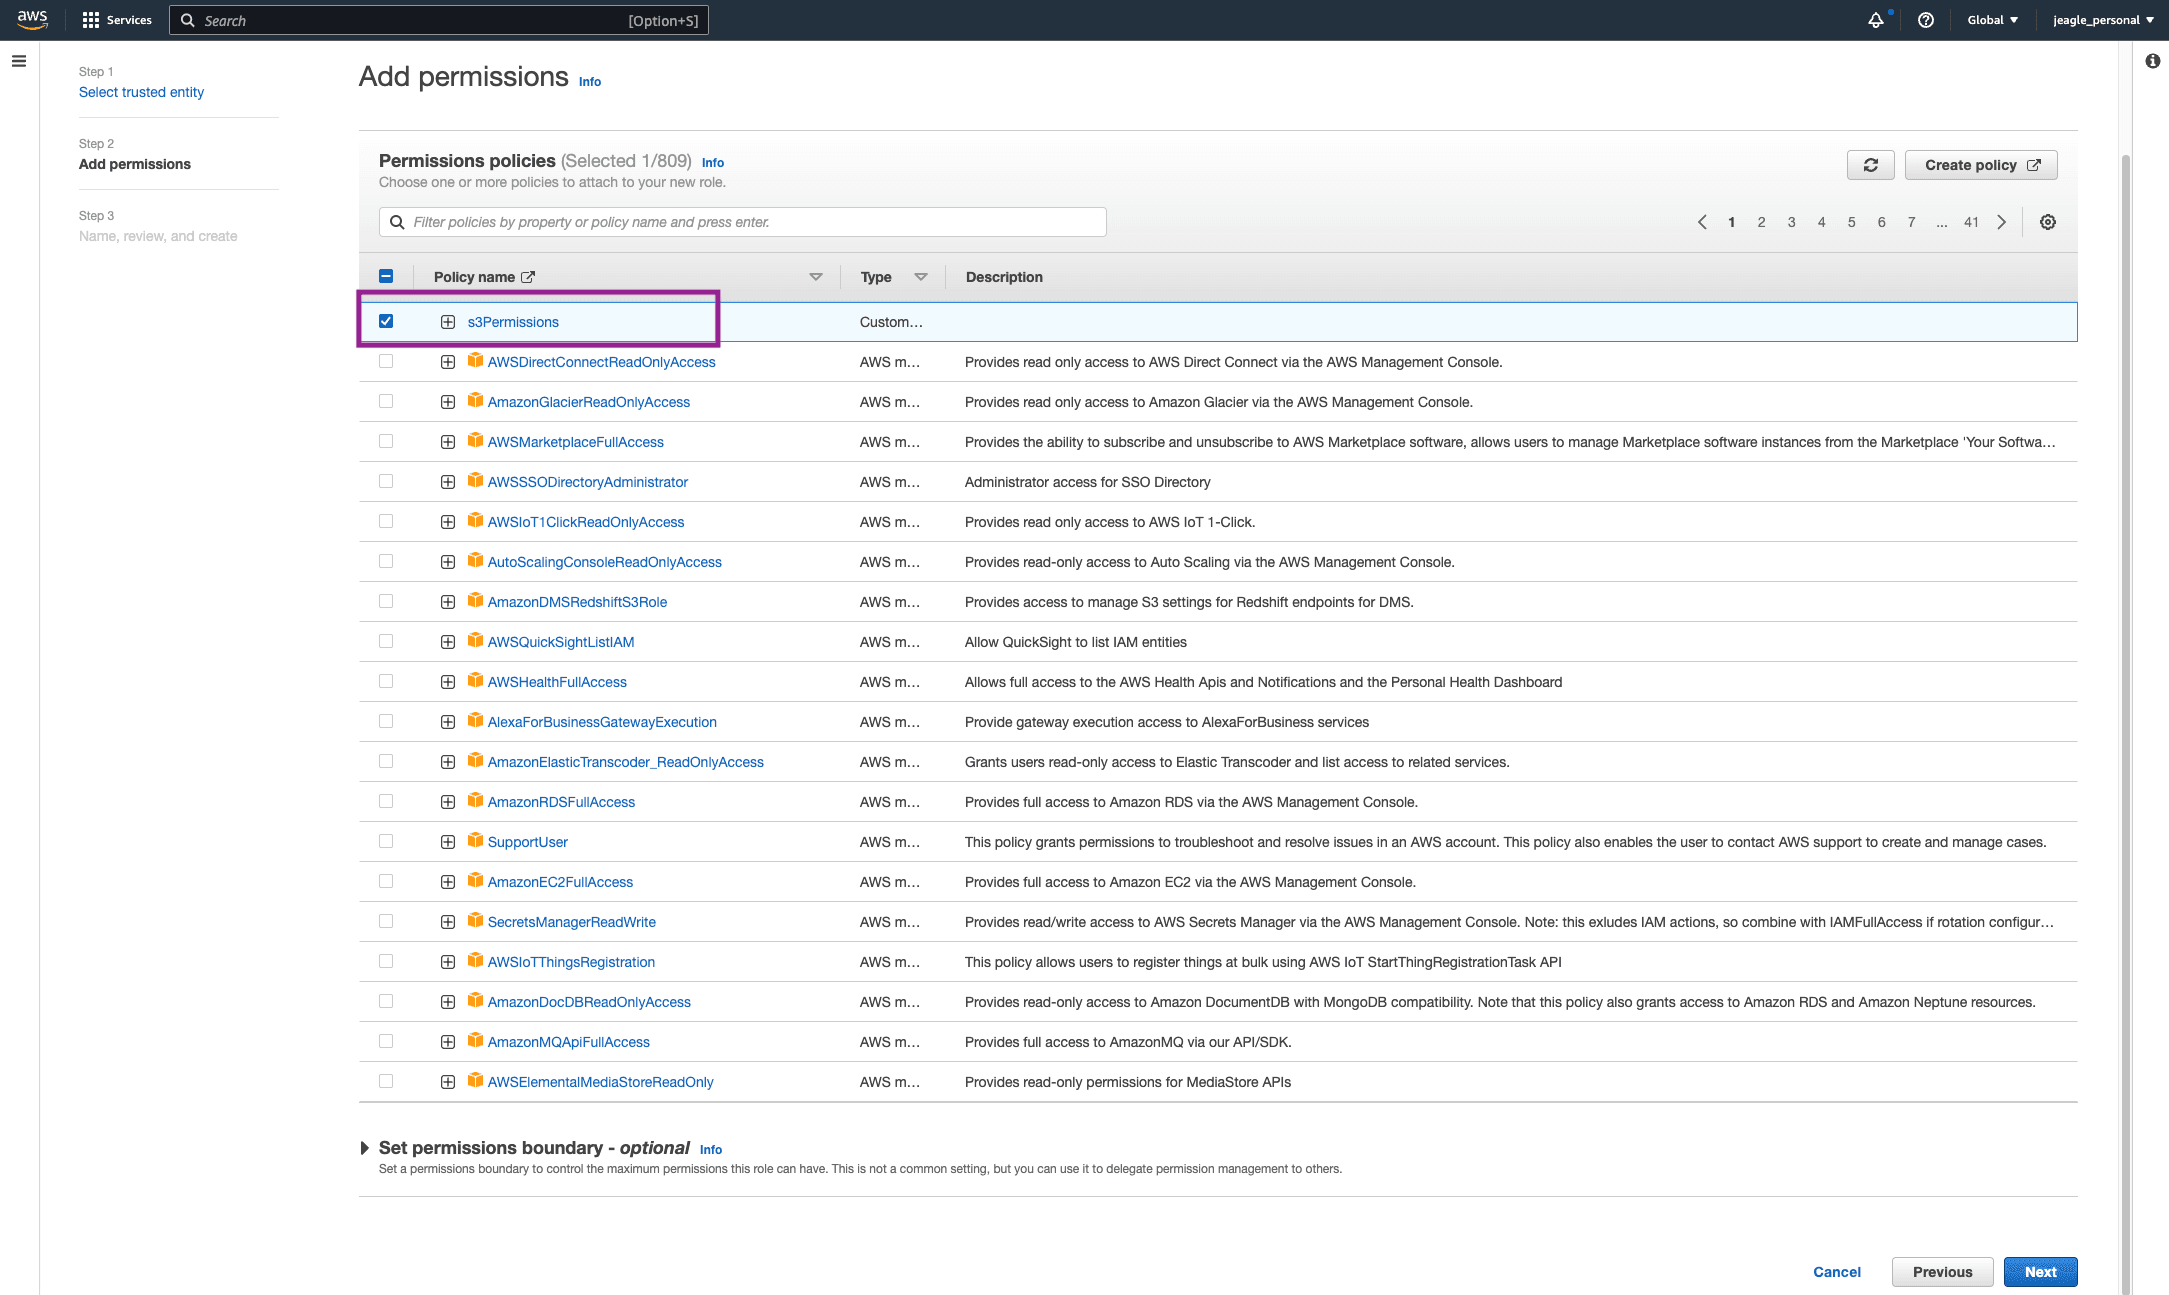Screen dimensions: 2169x1295
Task: Open the info panel icon at right edge
Action: [2152, 61]
